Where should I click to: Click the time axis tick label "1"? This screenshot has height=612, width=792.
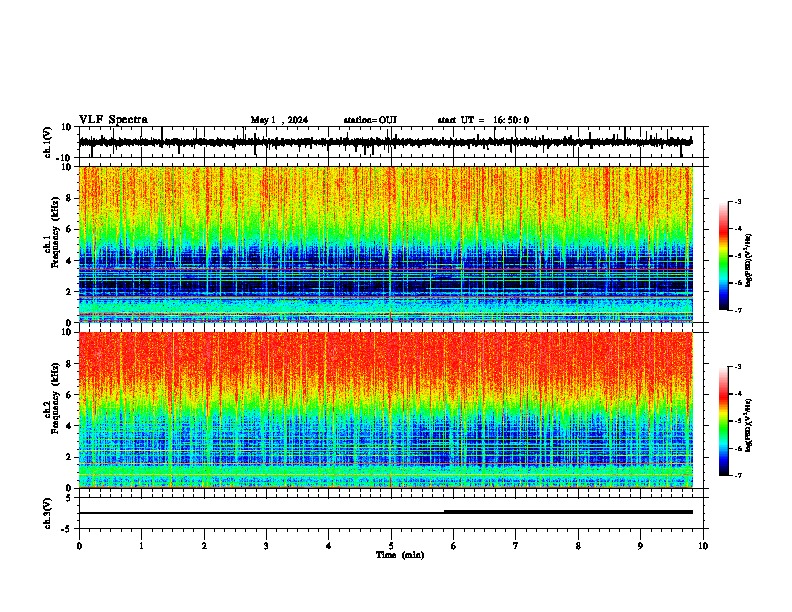click(x=141, y=546)
